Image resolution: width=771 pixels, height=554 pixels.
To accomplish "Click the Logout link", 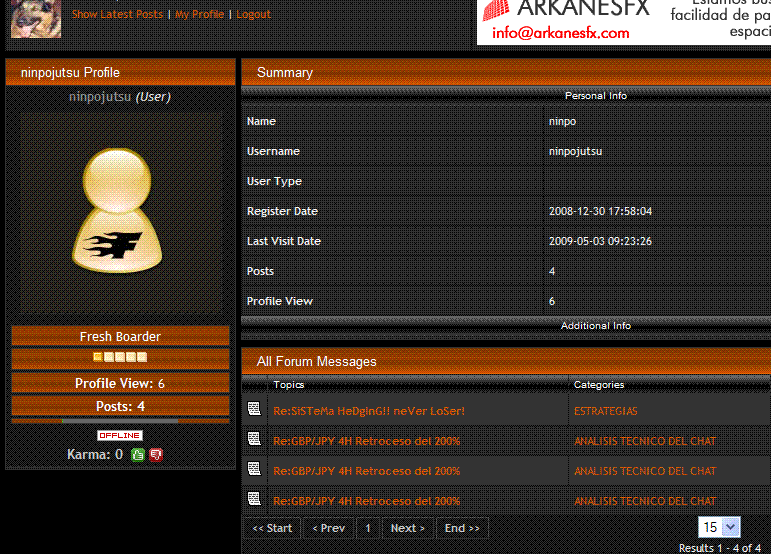I will pyautogui.click(x=253, y=15).
